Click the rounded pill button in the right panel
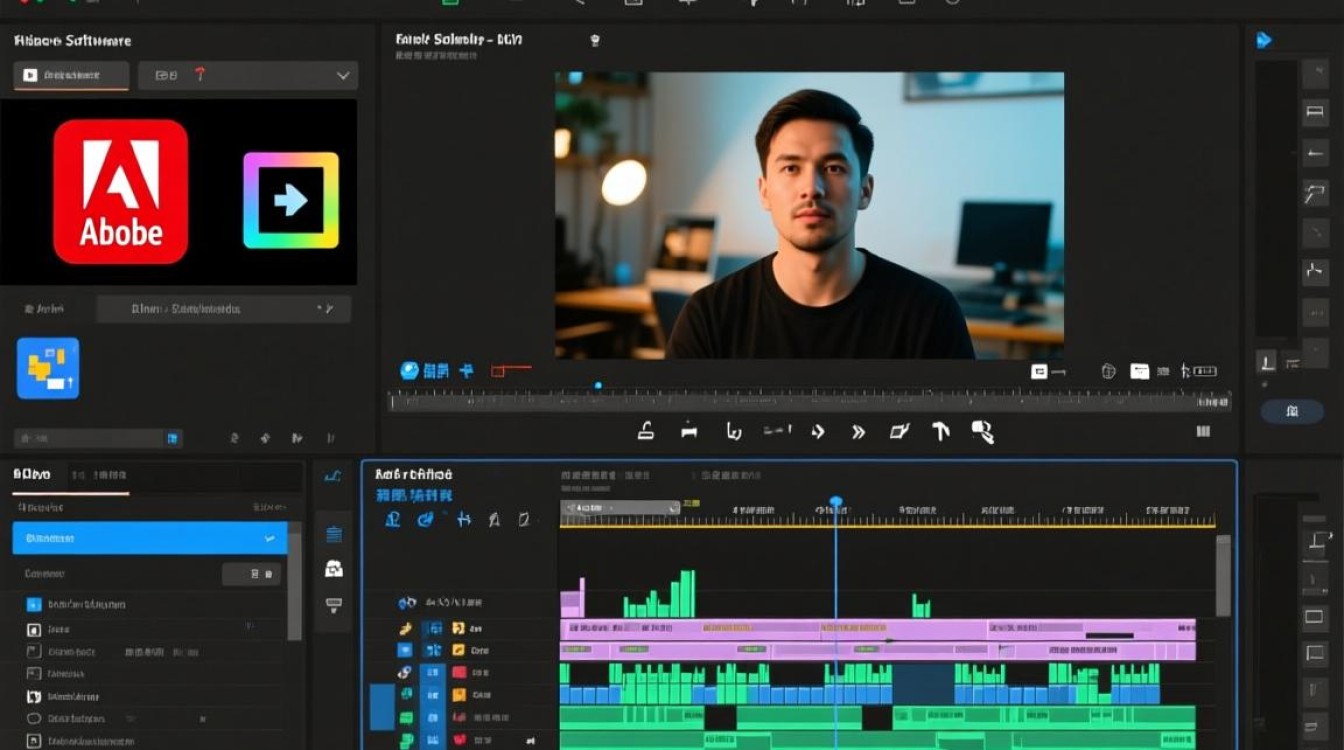Image resolution: width=1344 pixels, height=750 pixels. click(1292, 411)
